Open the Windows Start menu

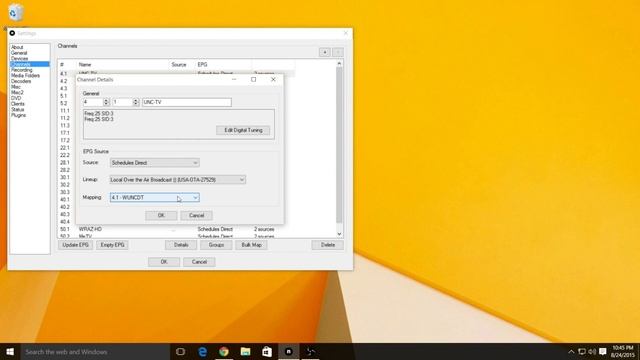(x=10, y=351)
